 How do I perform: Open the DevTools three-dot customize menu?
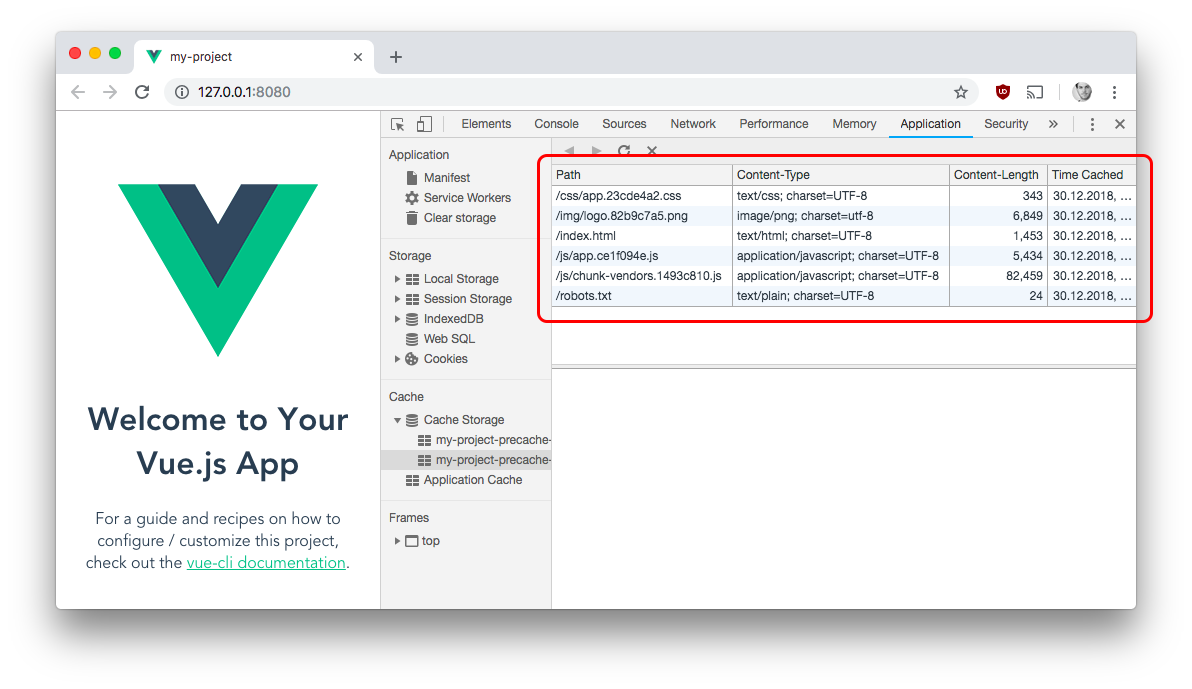(x=1092, y=124)
